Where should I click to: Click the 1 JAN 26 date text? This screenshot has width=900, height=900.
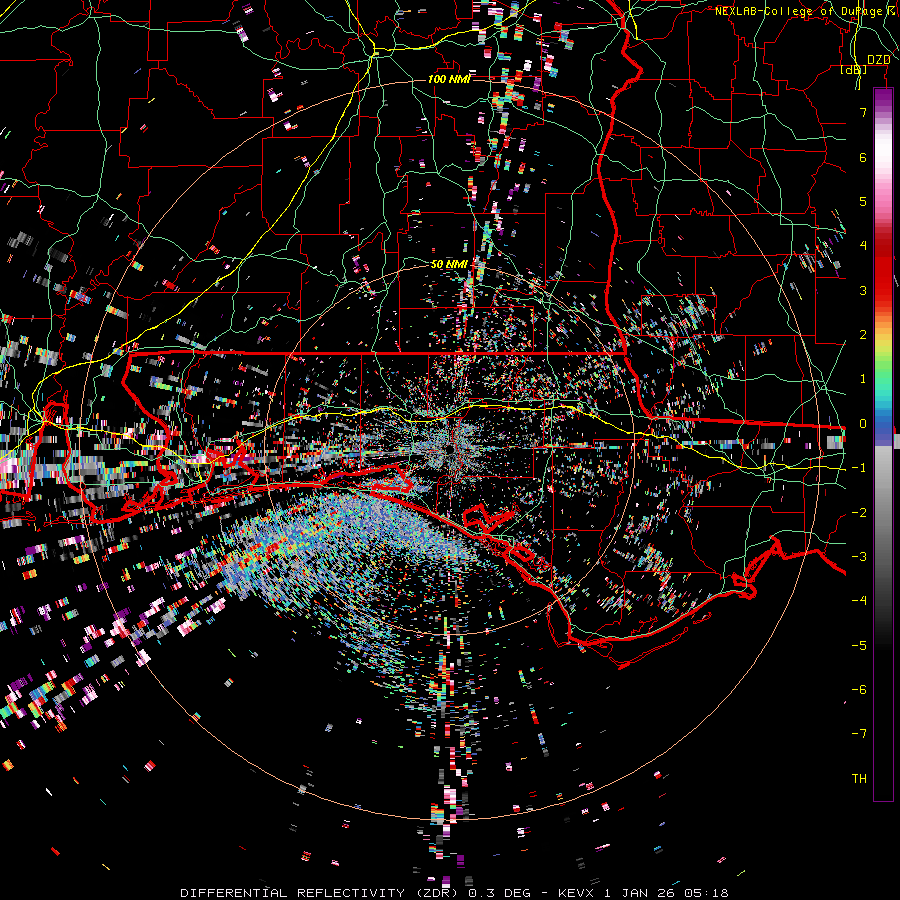(x=641, y=893)
